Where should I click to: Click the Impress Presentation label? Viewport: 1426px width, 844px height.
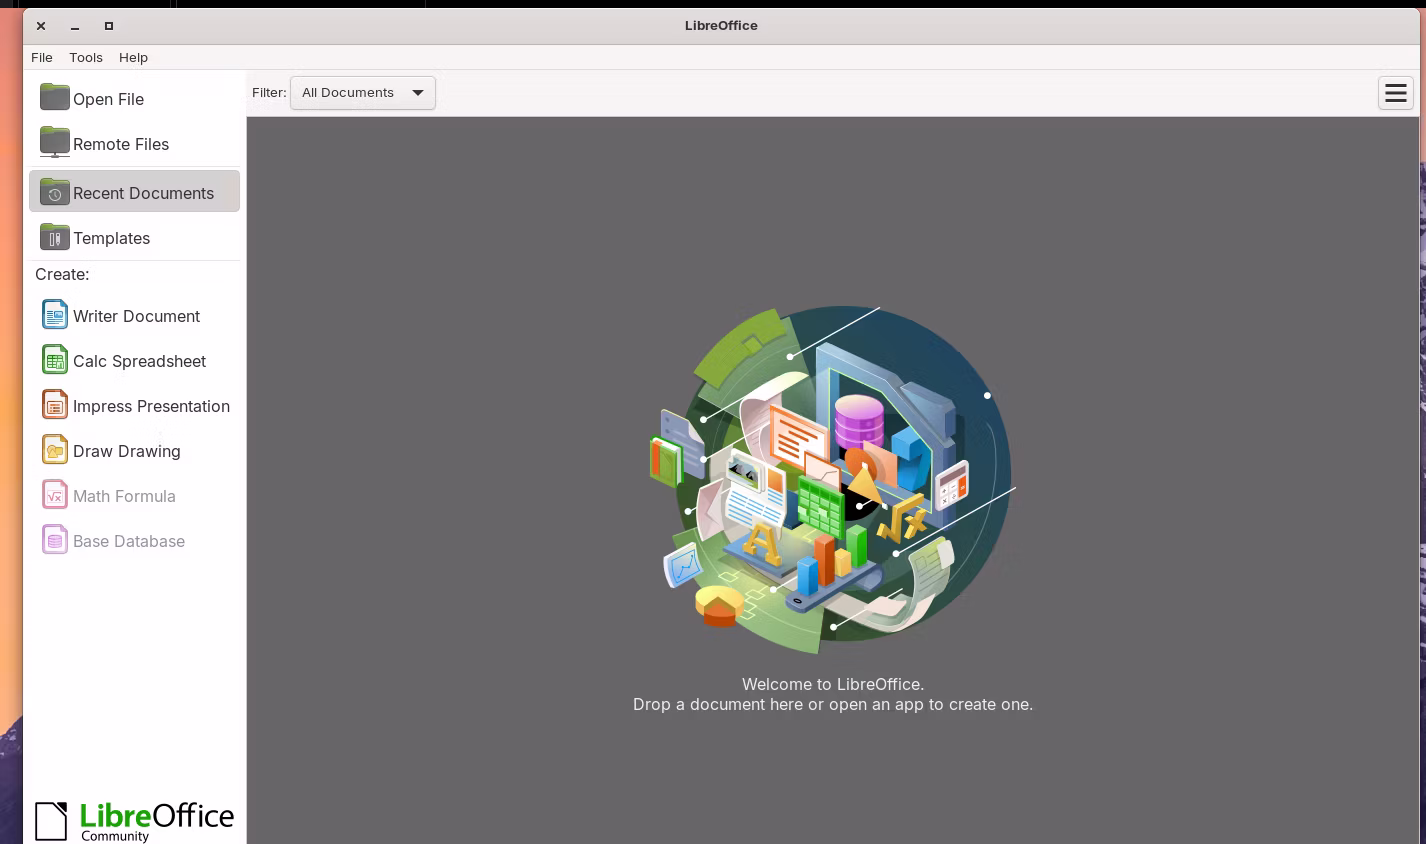(x=151, y=406)
